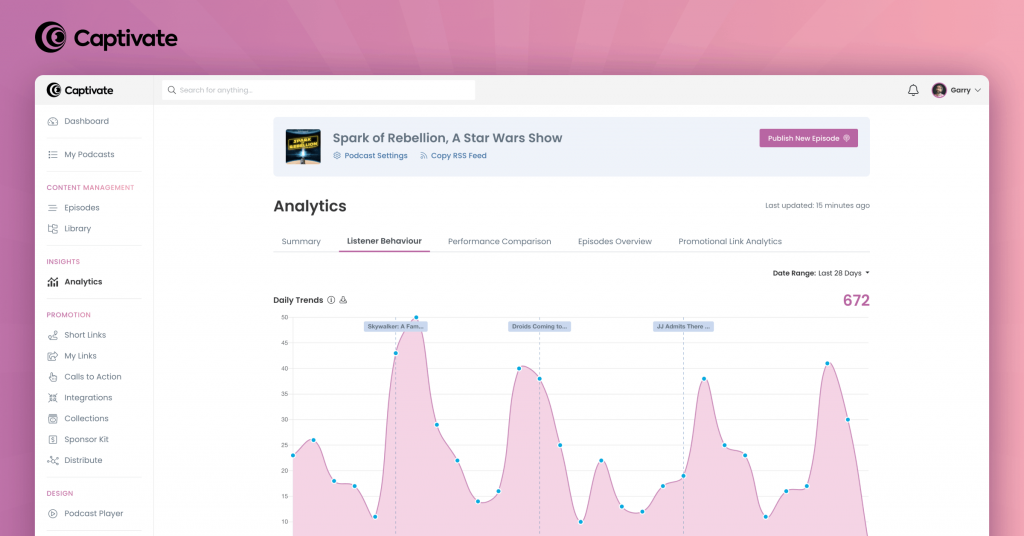This screenshot has width=1024, height=536.
Task: Click the Search for anything field
Action: click(x=318, y=90)
